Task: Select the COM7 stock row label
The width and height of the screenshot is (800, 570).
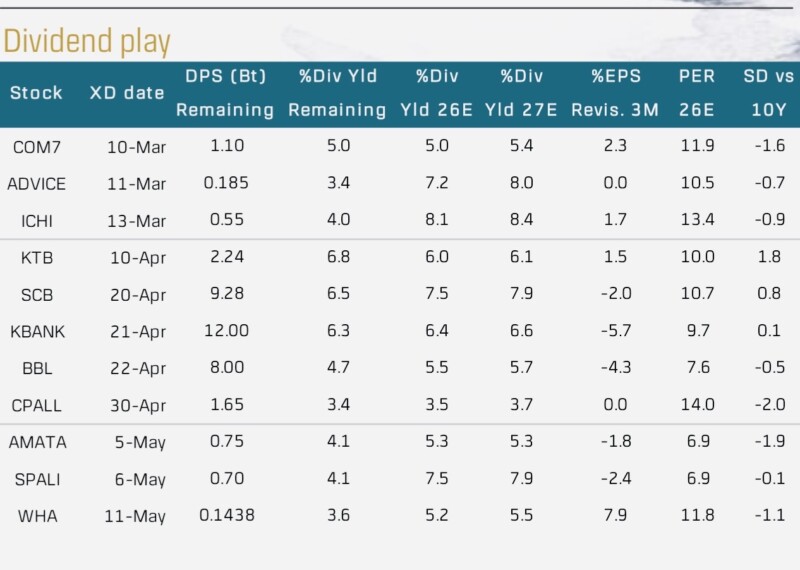Action: 35,147
